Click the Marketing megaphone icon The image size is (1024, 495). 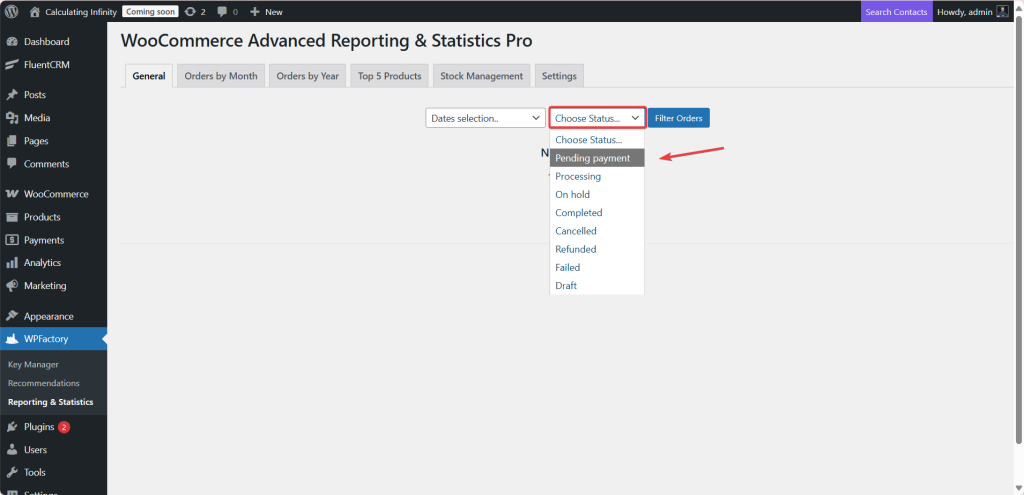pos(12,286)
